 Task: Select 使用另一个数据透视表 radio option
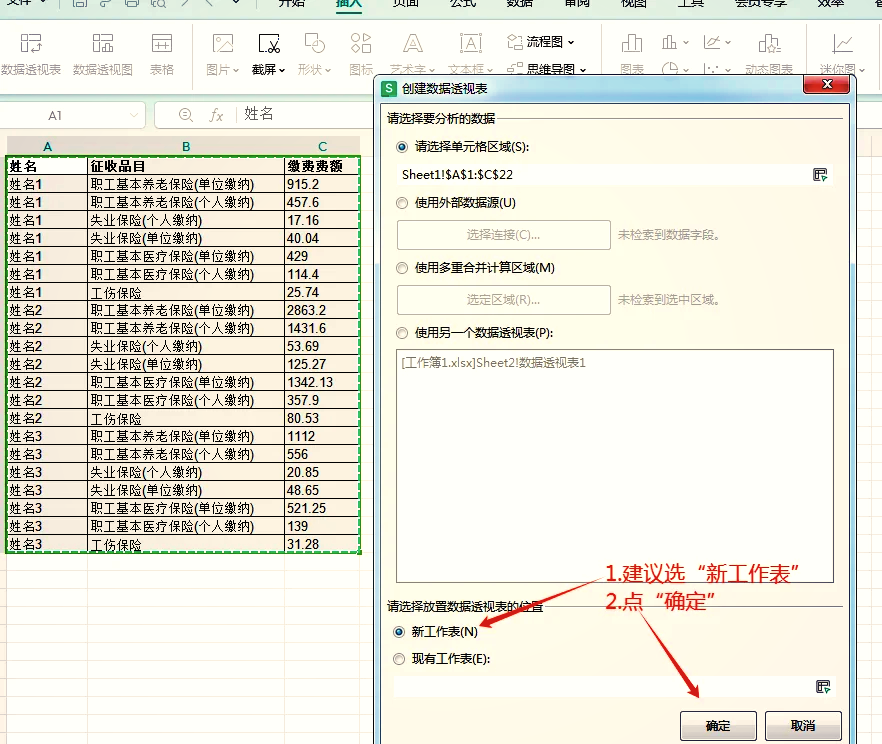click(402, 333)
